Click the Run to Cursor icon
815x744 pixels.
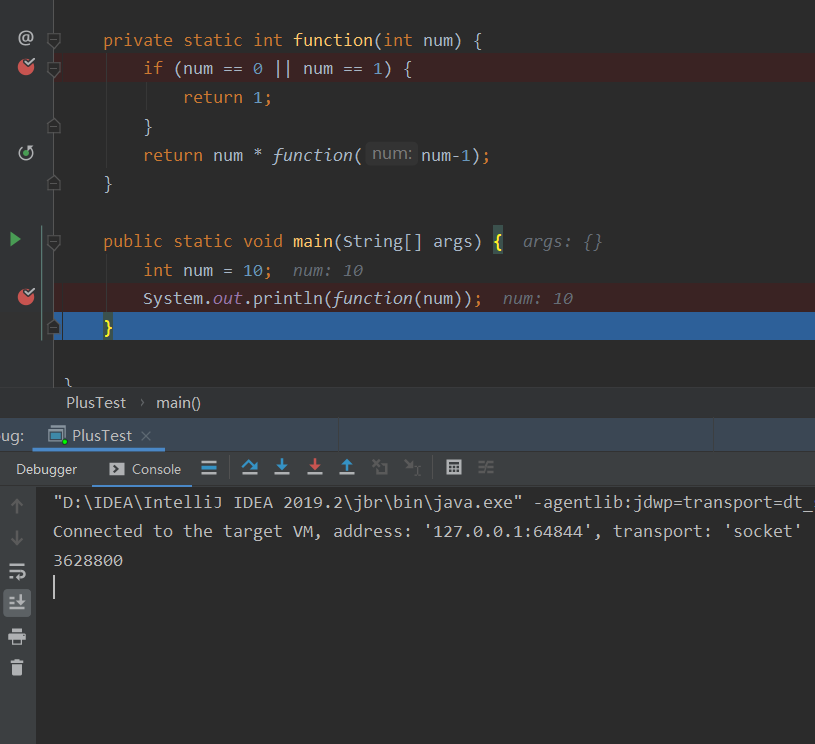[x=413, y=467]
